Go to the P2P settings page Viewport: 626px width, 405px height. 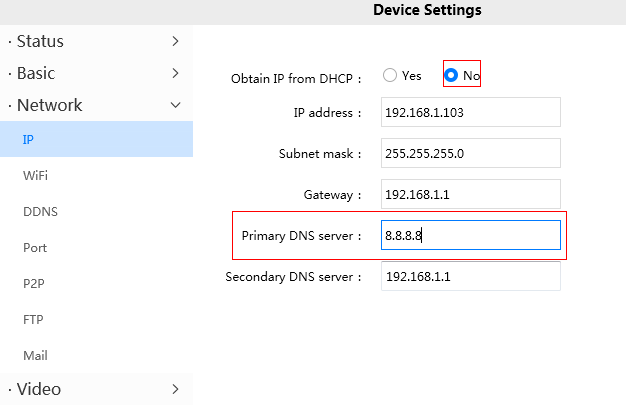[34, 283]
